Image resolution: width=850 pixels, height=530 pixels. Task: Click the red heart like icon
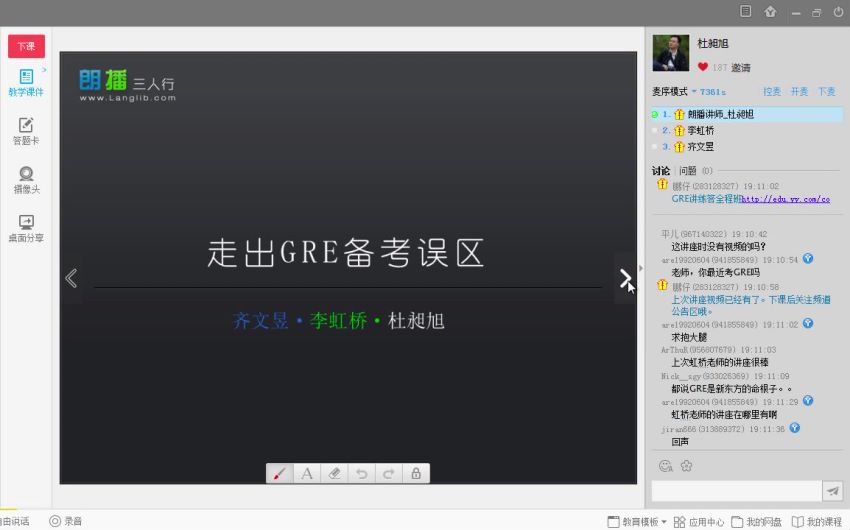tap(703, 67)
